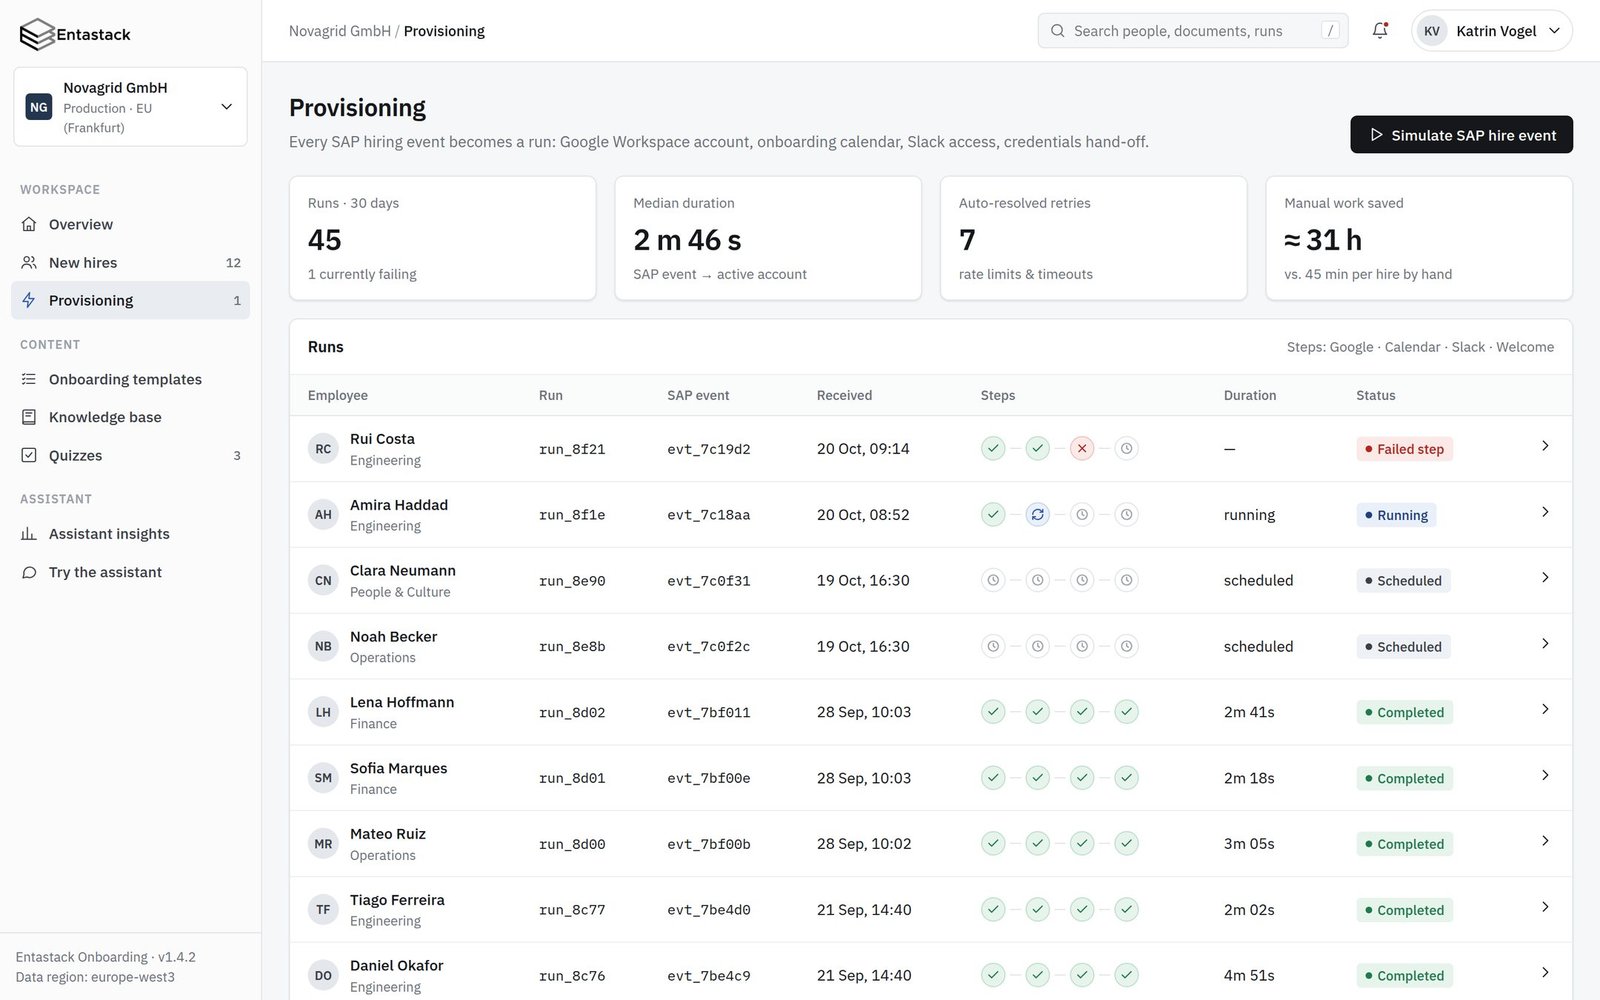Click the Failed step status badge
Image resolution: width=1600 pixels, height=1000 pixels.
pyautogui.click(x=1404, y=449)
